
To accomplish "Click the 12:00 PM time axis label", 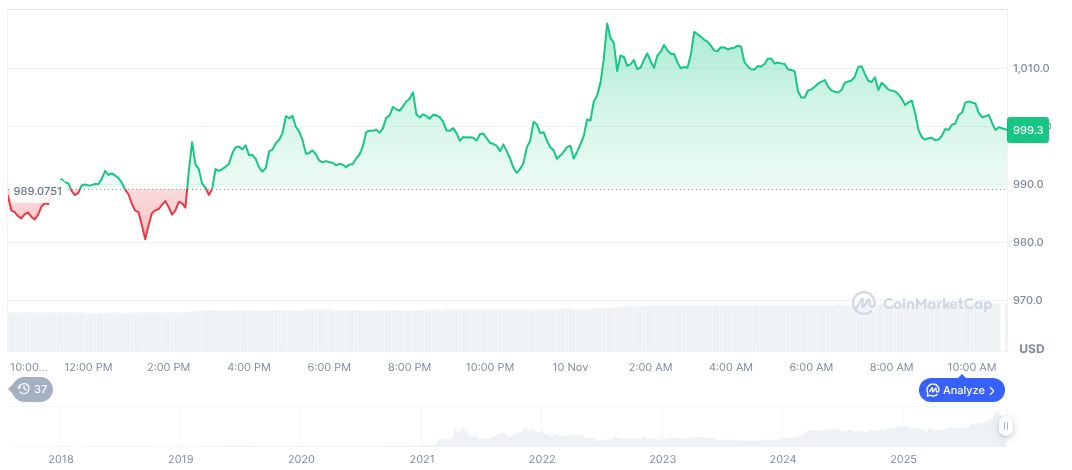I will (x=88, y=367).
